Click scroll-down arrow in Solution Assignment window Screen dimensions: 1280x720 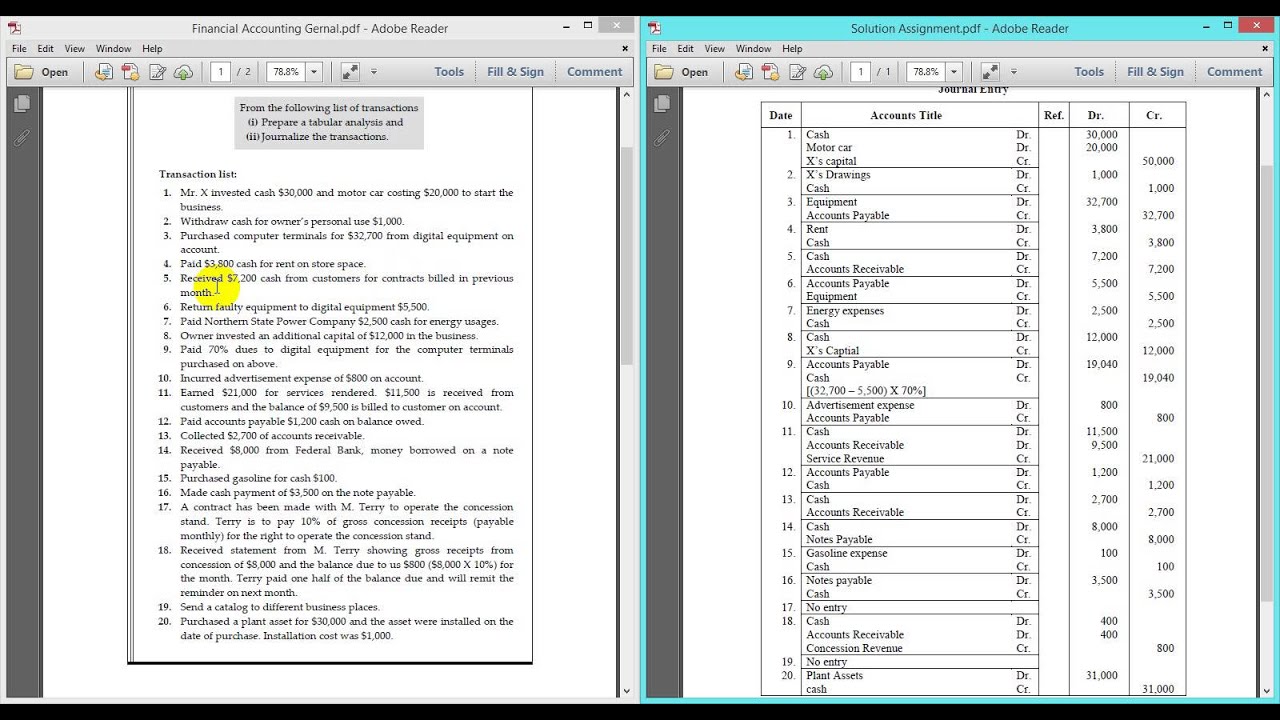pos(1267,690)
